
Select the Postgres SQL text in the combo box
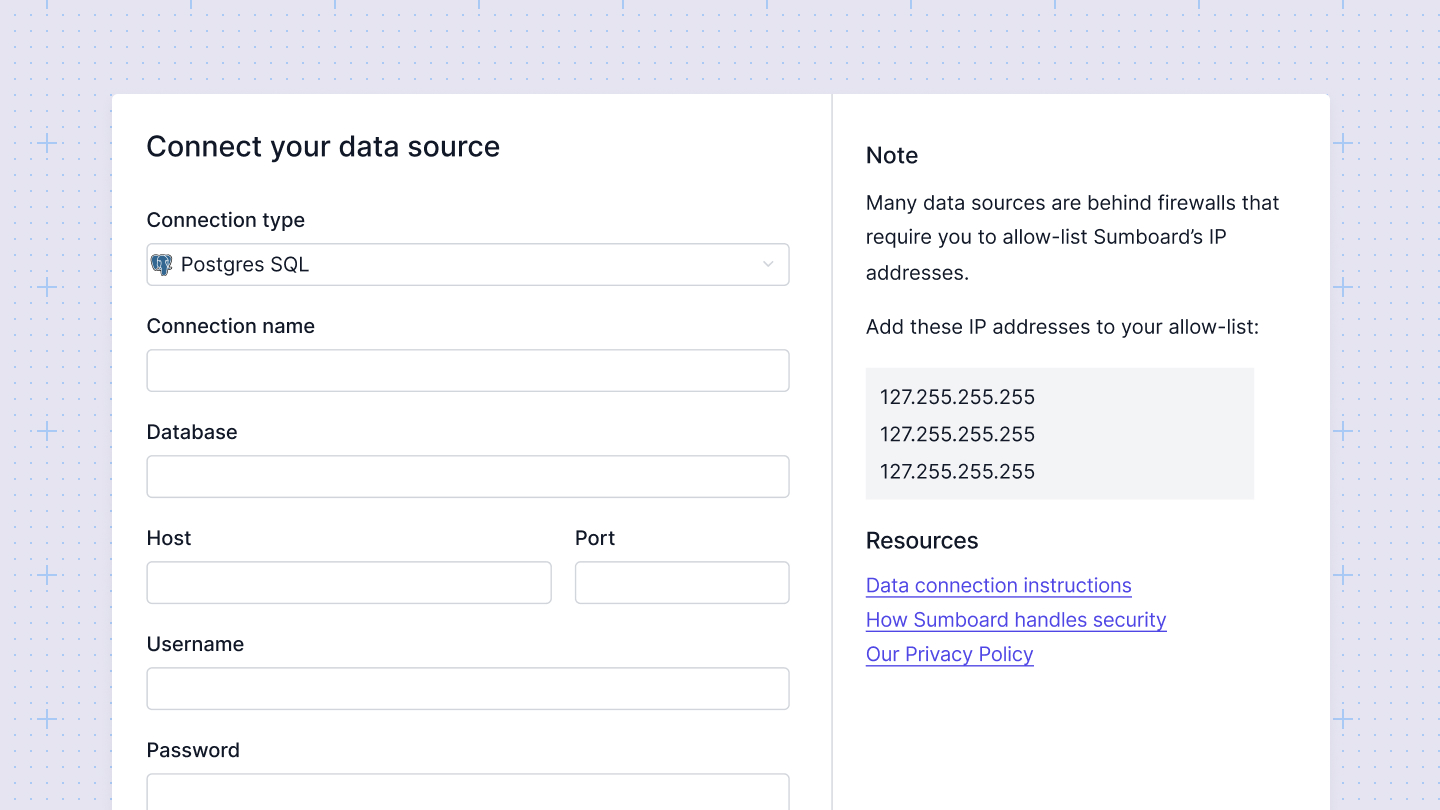pyautogui.click(x=245, y=265)
